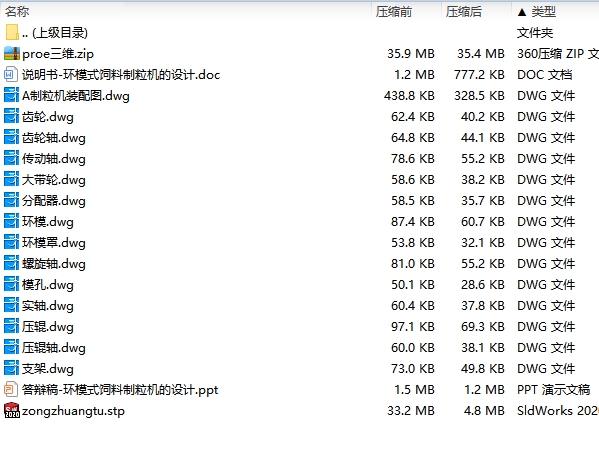
Task: Click the DWG icon beside 齿轮轴.dwg
Action: [11, 138]
